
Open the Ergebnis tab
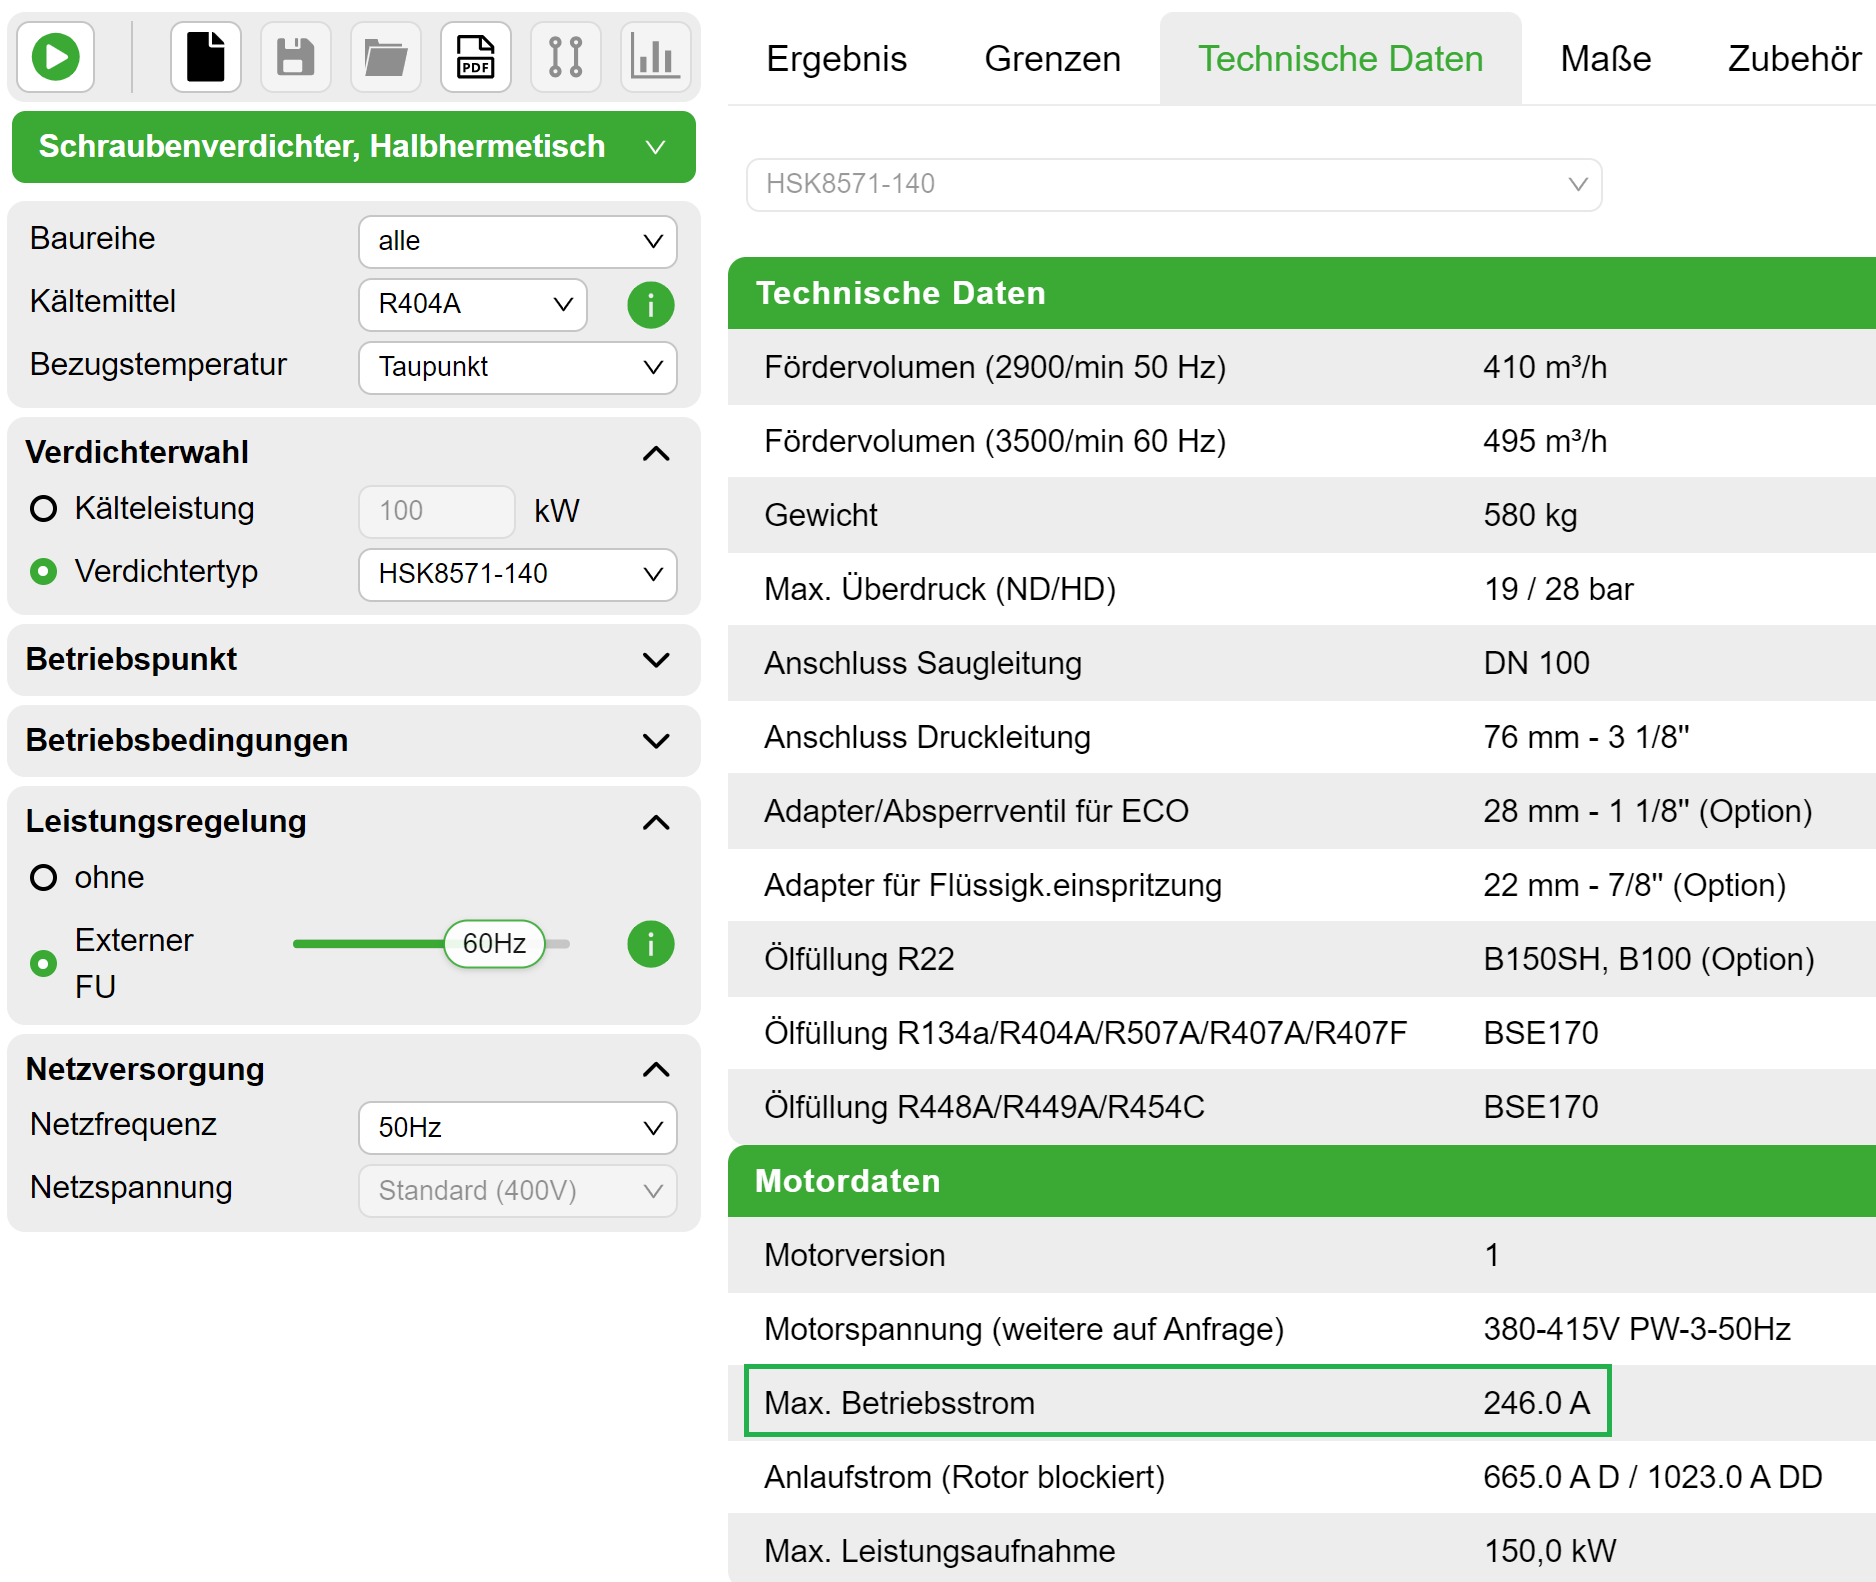pyautogui.click(x=836, y=59)
